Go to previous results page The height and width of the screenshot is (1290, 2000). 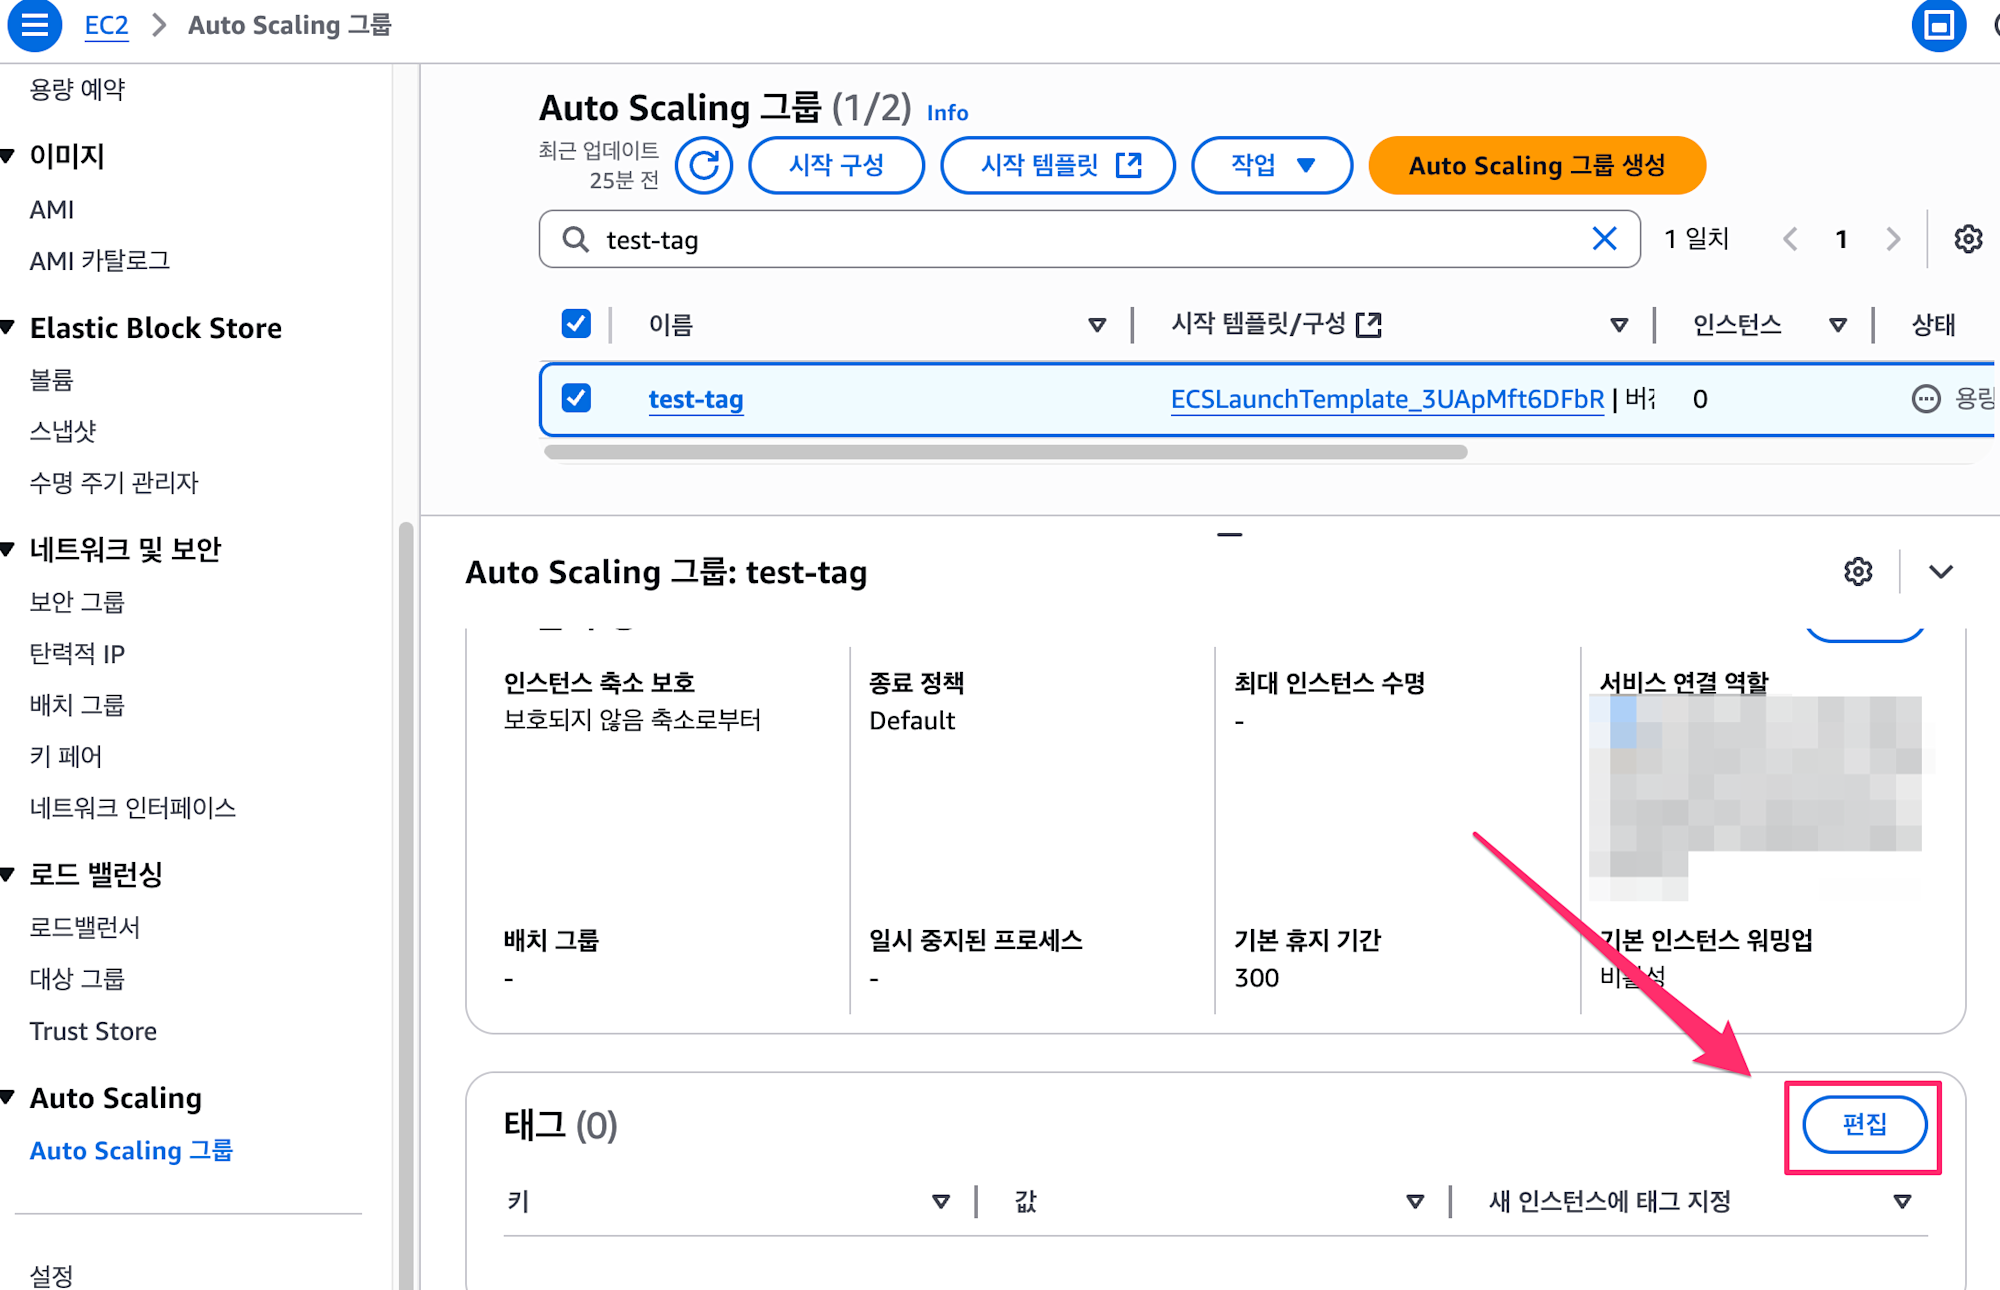click(1790, 239)
